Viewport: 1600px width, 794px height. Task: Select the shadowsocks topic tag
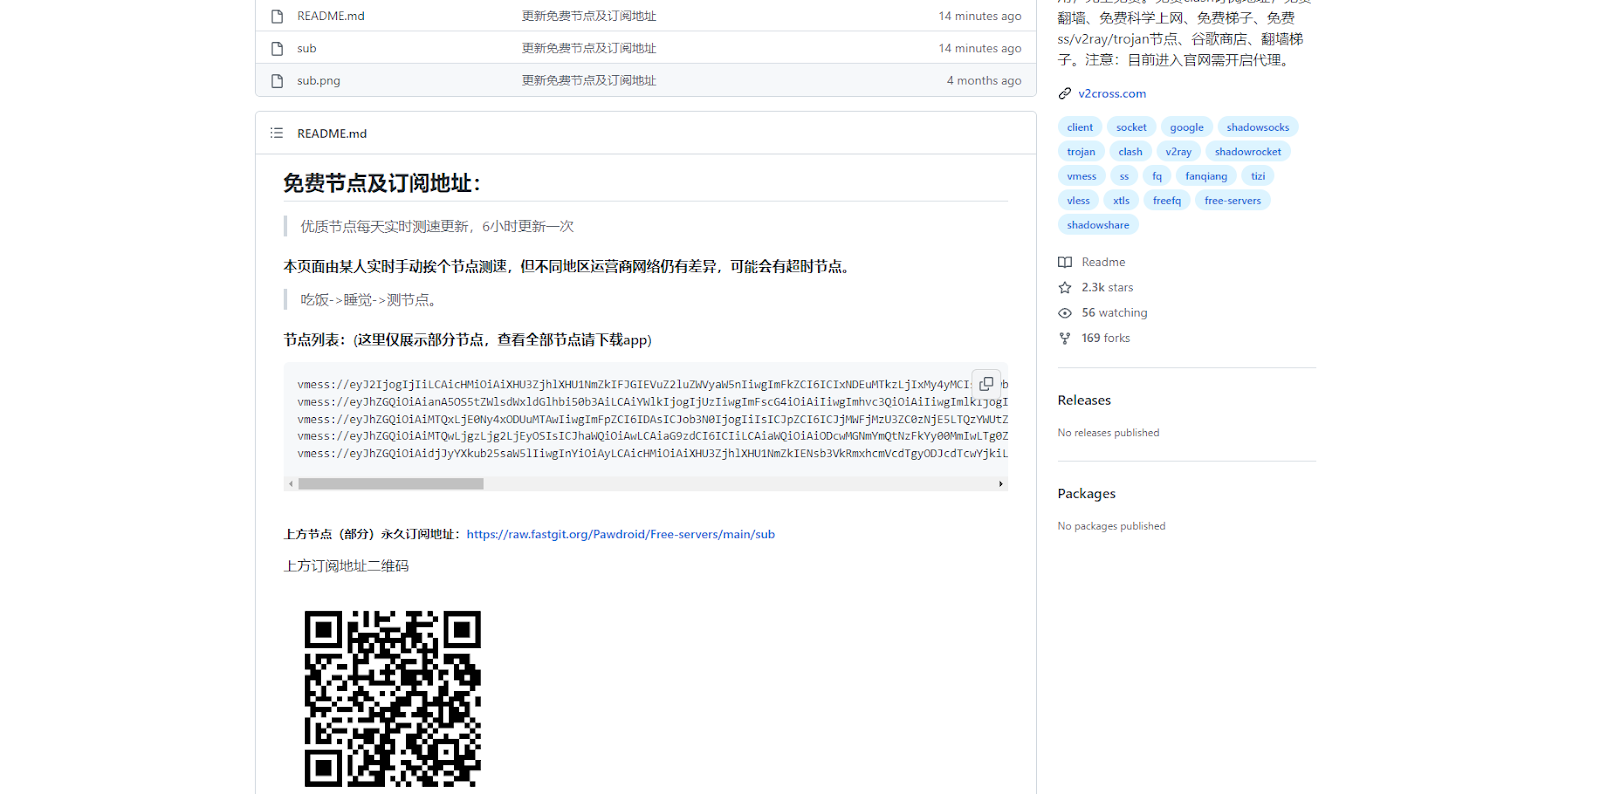[1258, 127]
